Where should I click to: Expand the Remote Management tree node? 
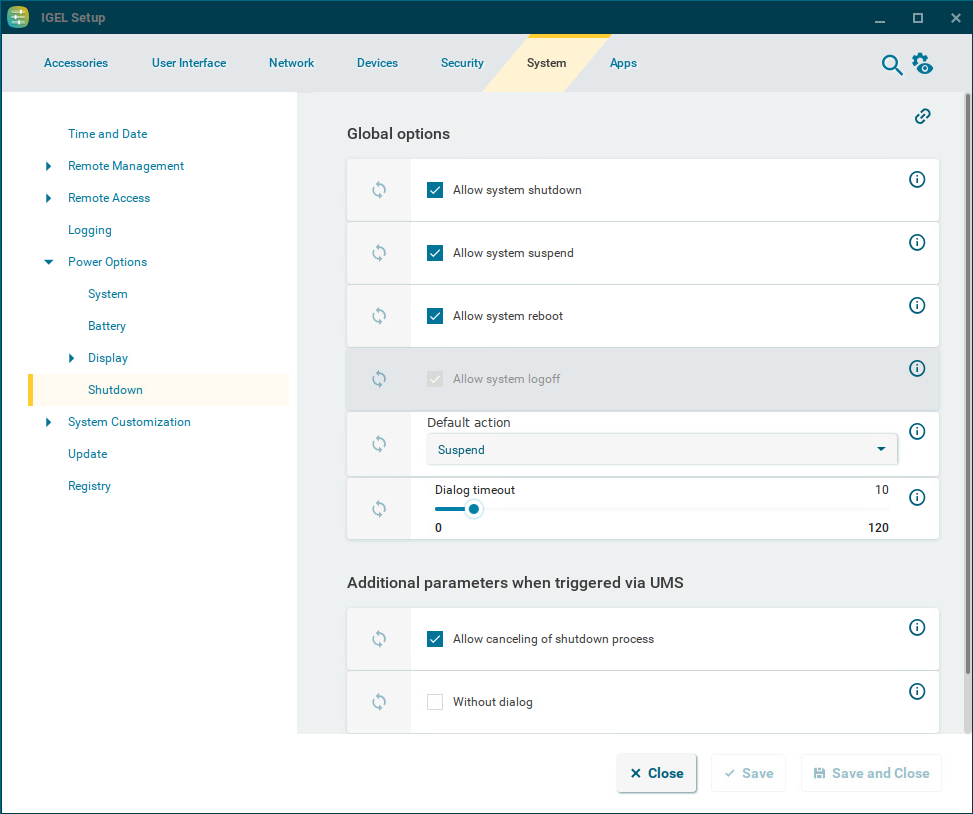click(49, 166)
